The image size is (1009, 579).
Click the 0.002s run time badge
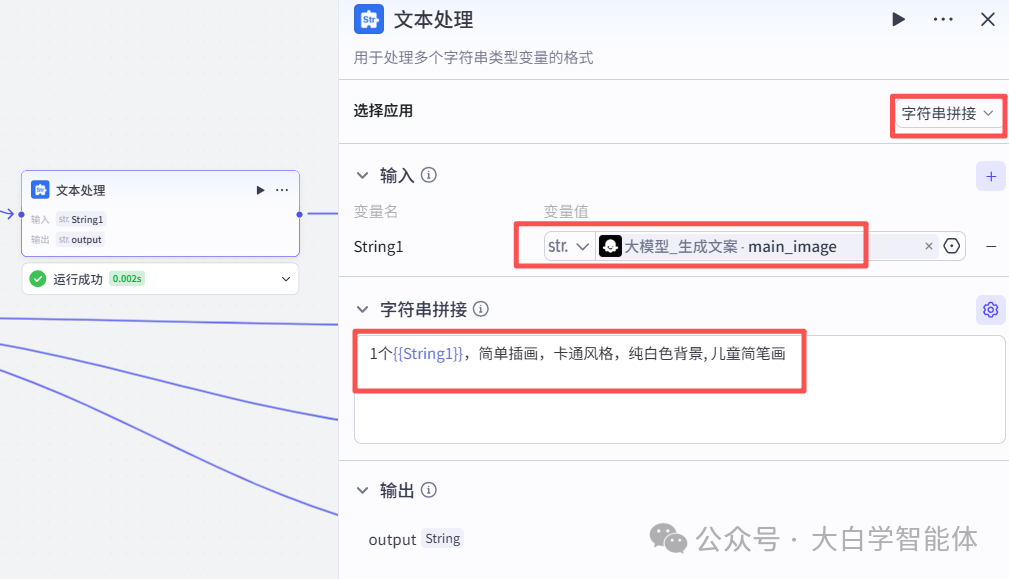click(127, 279)
